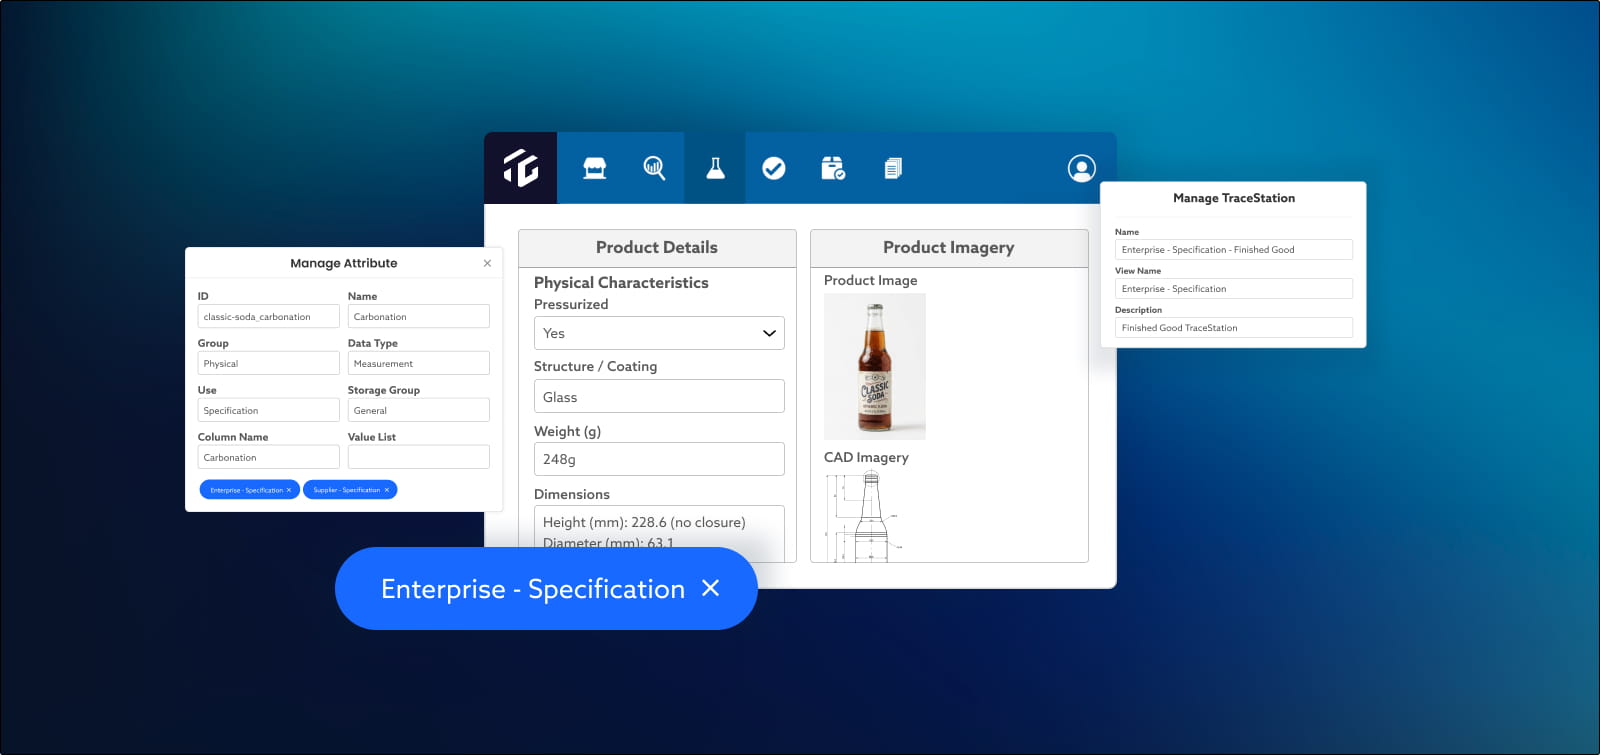The height and width of the screenshot is (755, 1600).
Task: Open the CAD Imagery bottle drawing
Action: click(866, 516)
